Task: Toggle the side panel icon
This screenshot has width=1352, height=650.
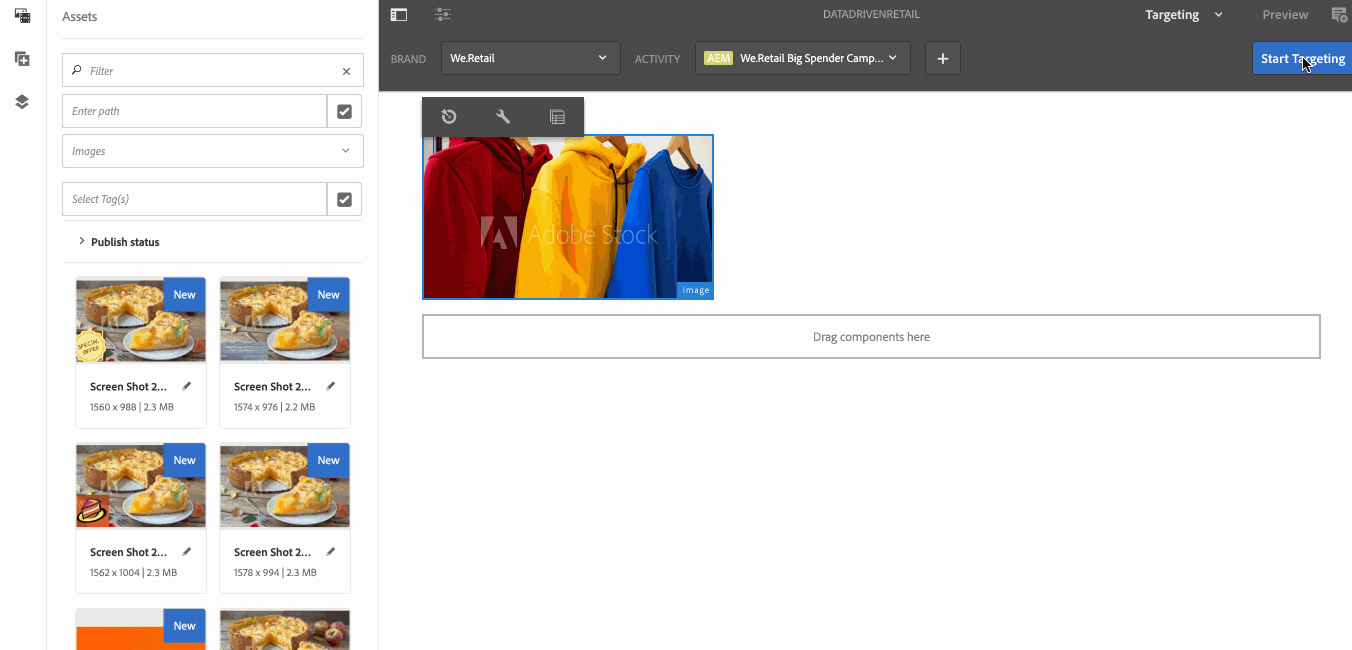Action: point(399,15)
